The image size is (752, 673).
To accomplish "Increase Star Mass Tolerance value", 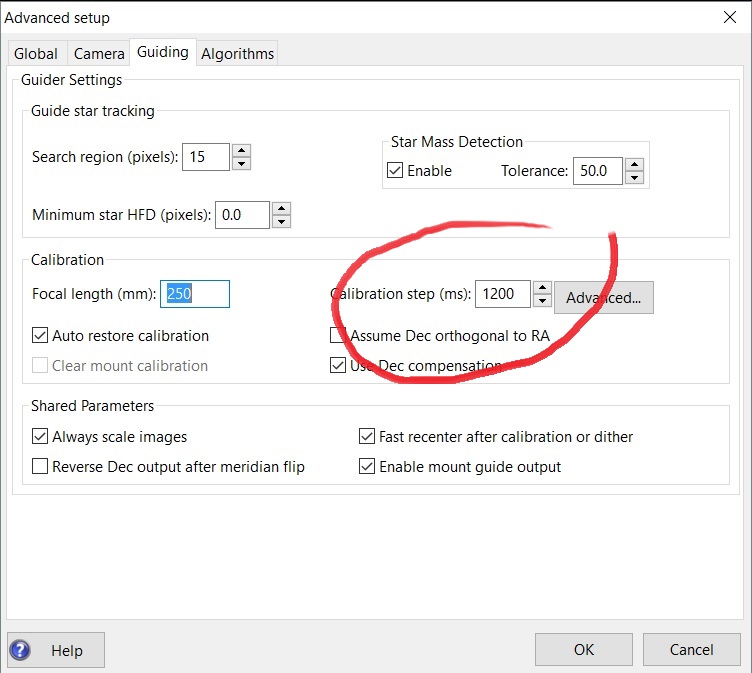I will tap(634, 164).
